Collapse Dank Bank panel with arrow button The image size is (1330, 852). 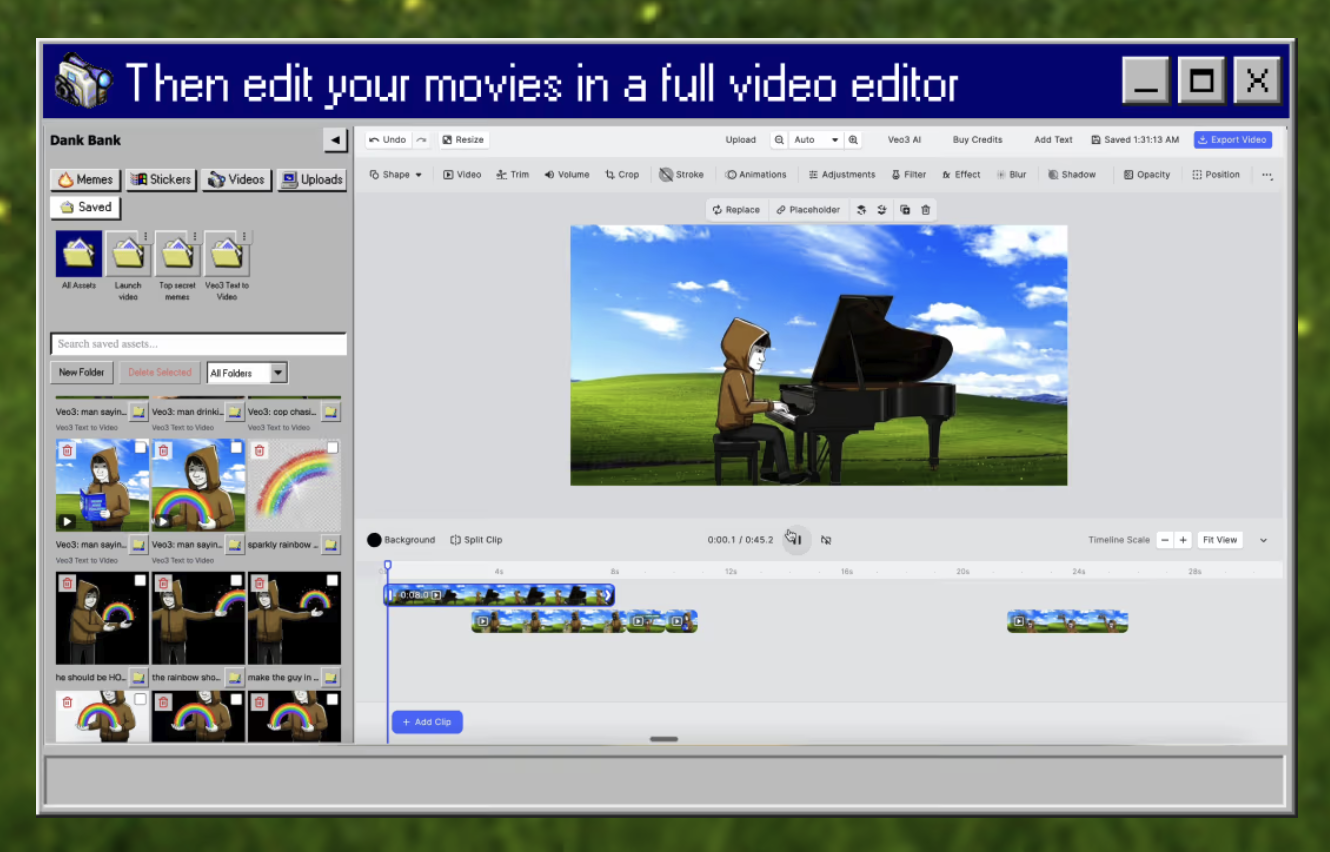335,140
